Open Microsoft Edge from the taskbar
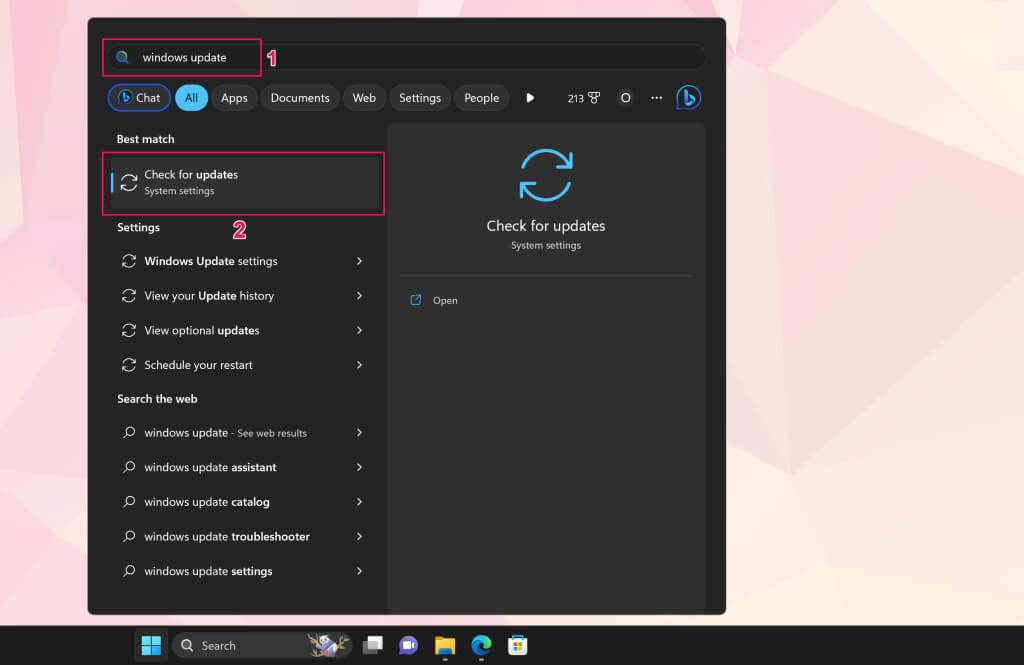This screenshot has height=665, width=1024. click(x=481, y=645)
